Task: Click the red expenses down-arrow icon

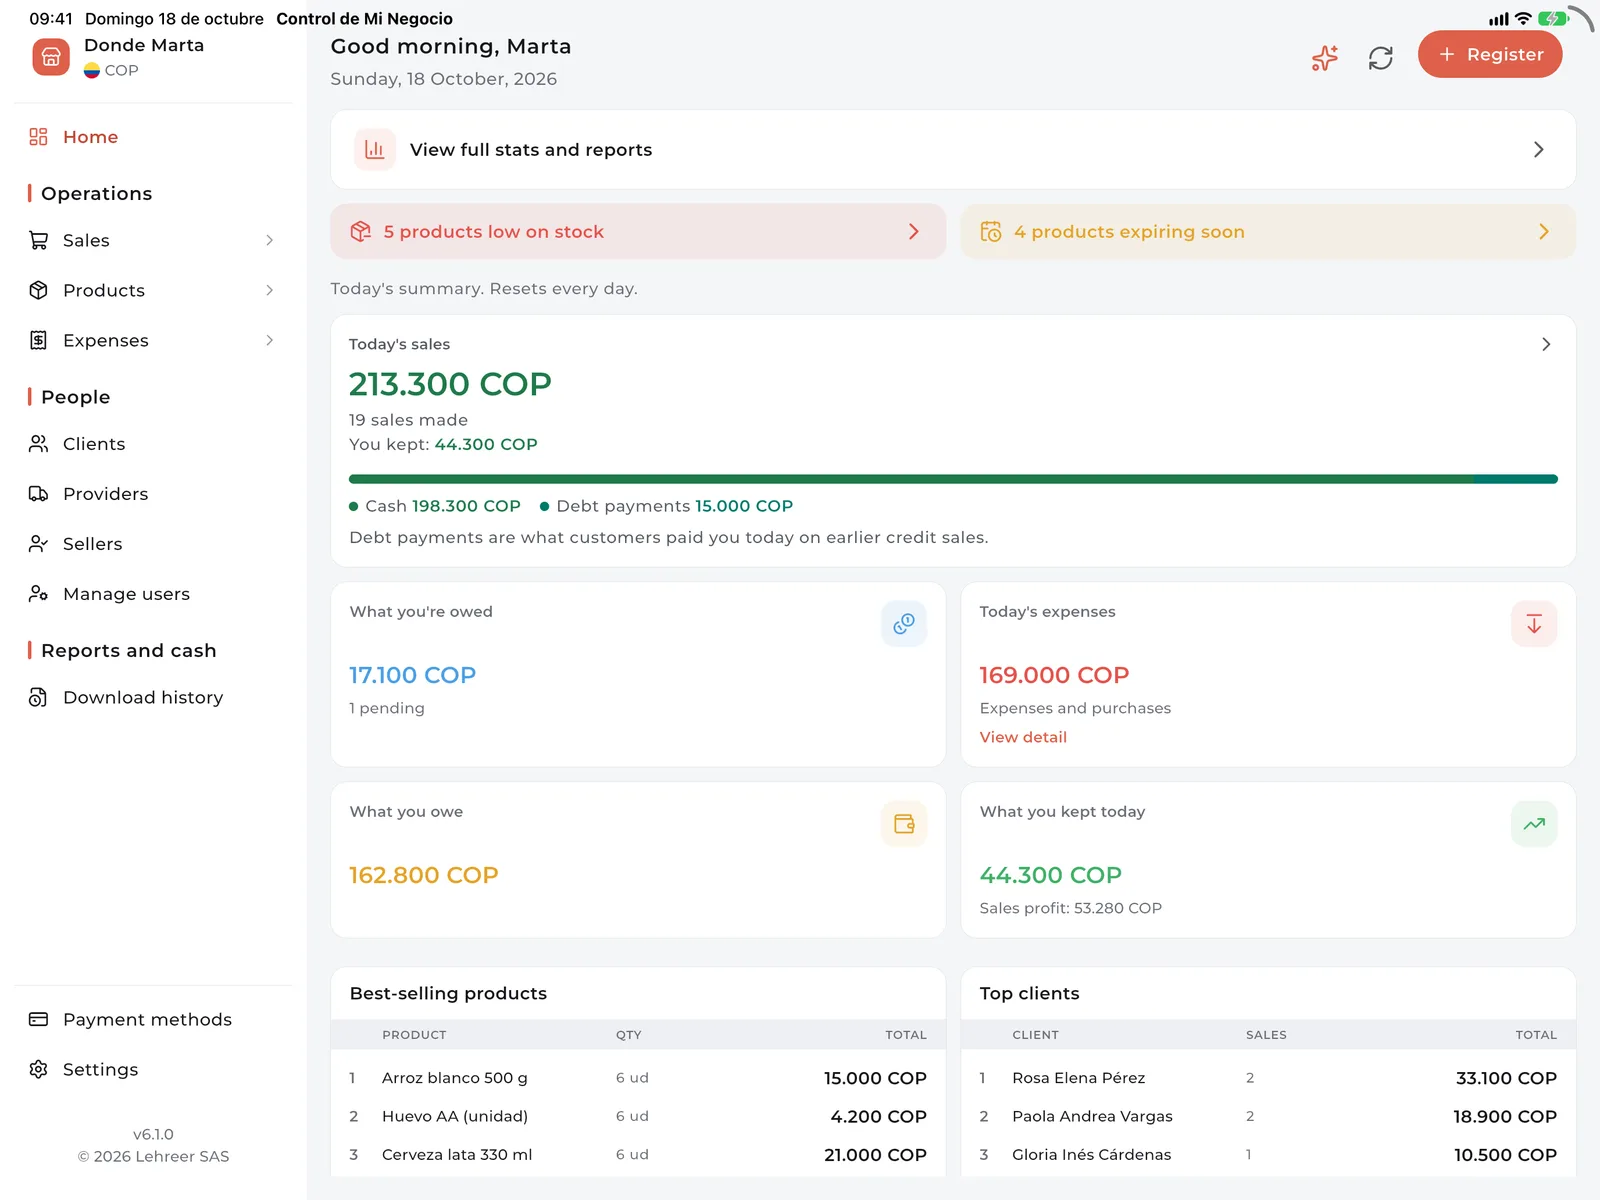Action: [x=1534, y=624]
